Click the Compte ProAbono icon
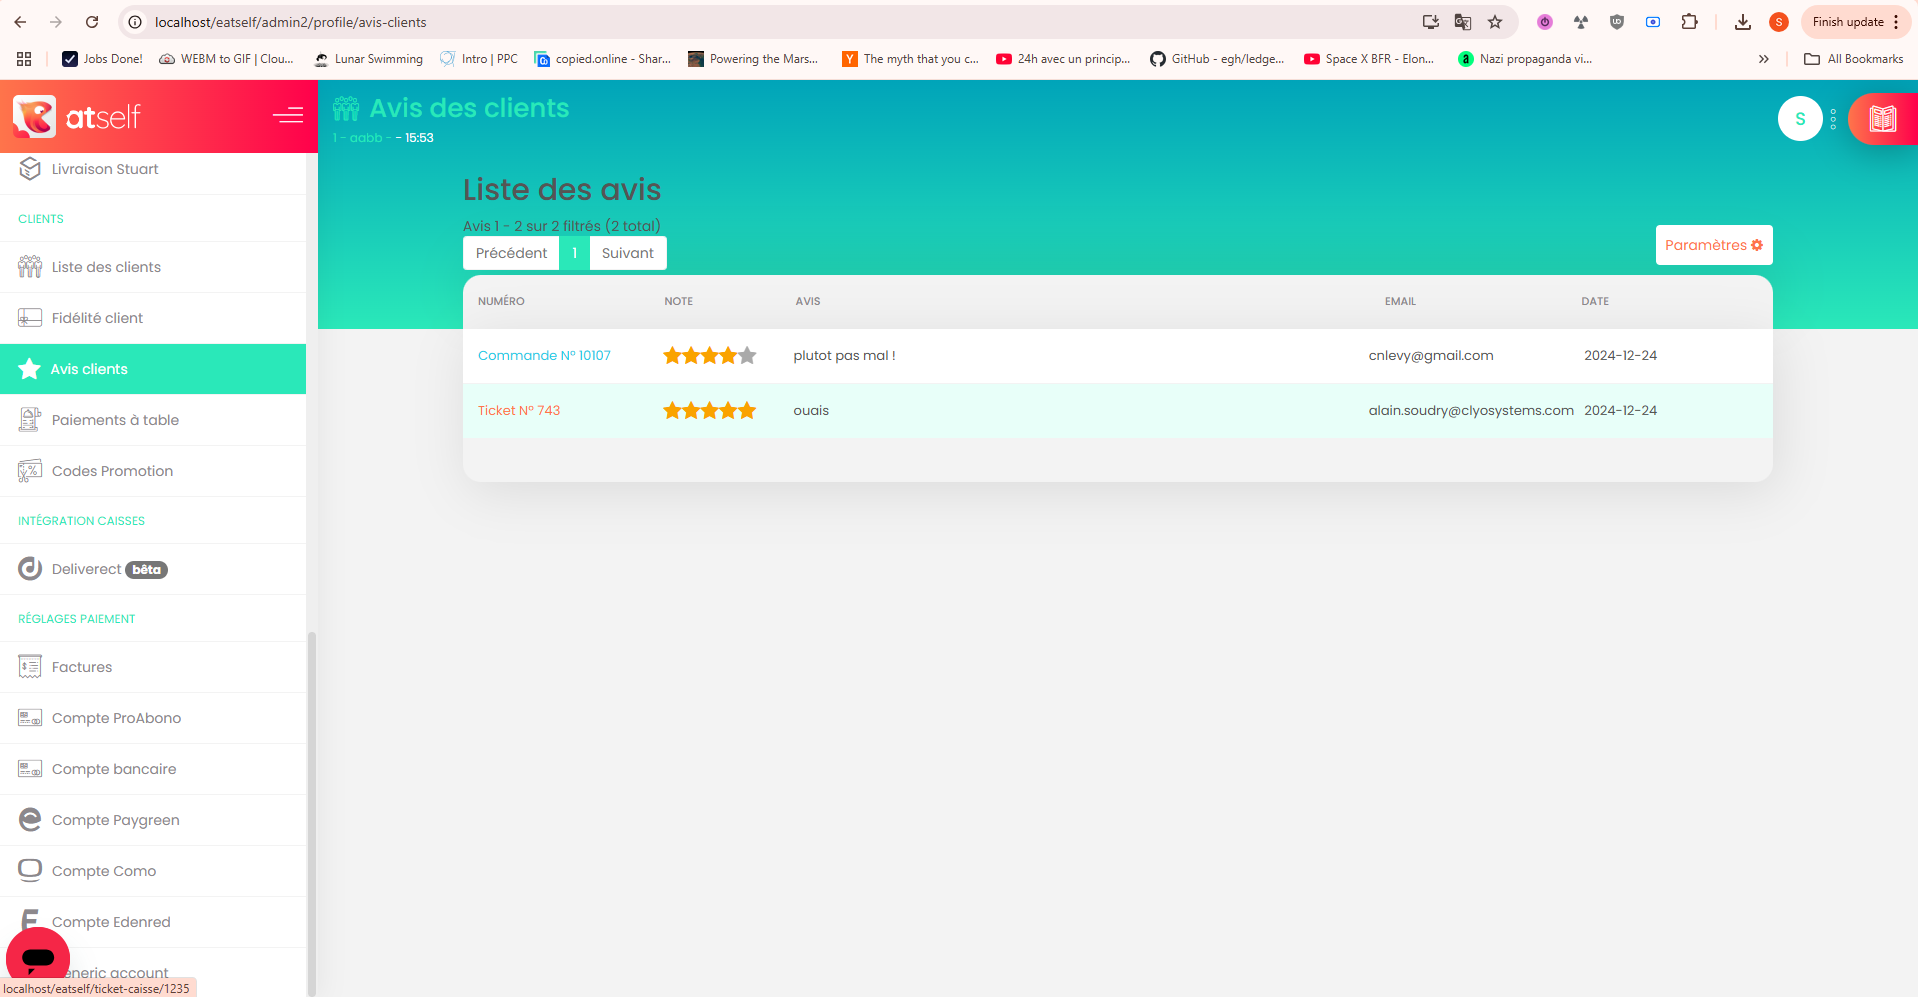The image size is (1918, 997). click(30, 718)
